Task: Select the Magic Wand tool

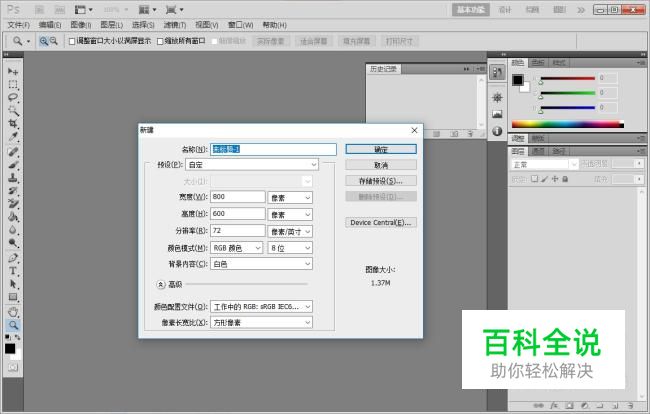Action: point(13,111)
